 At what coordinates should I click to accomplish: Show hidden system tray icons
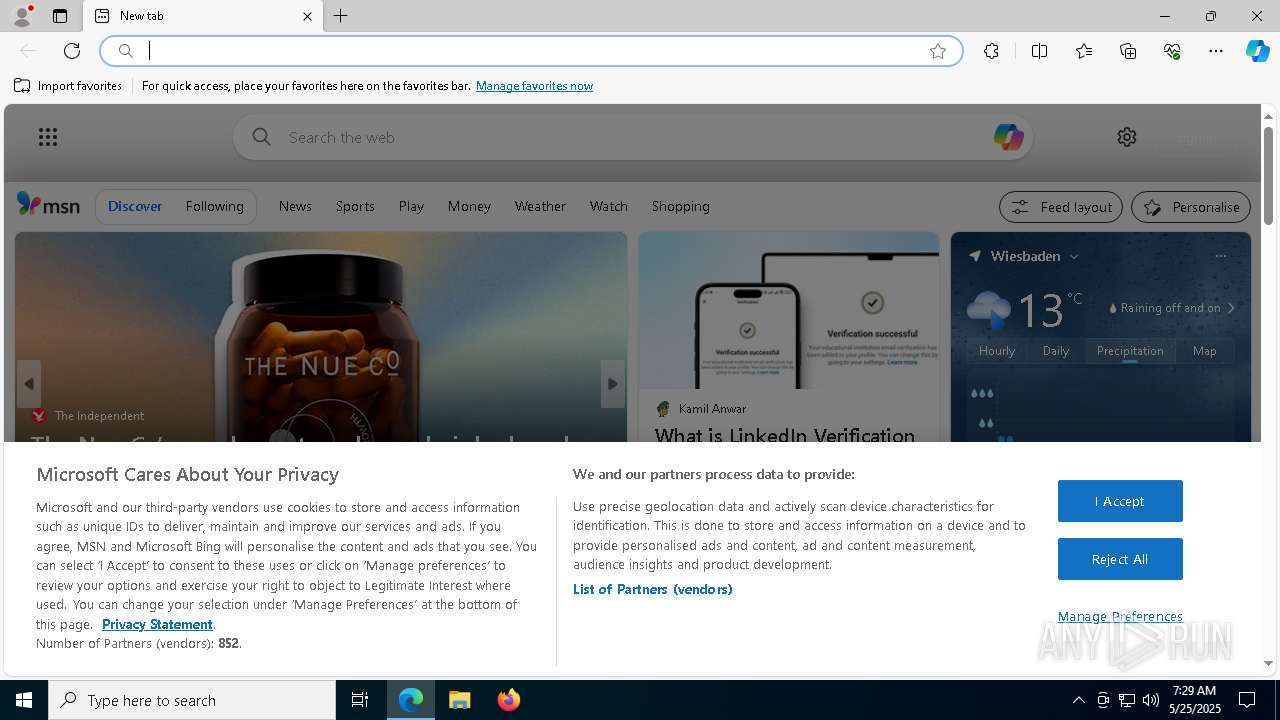[x=1078, y=700]
